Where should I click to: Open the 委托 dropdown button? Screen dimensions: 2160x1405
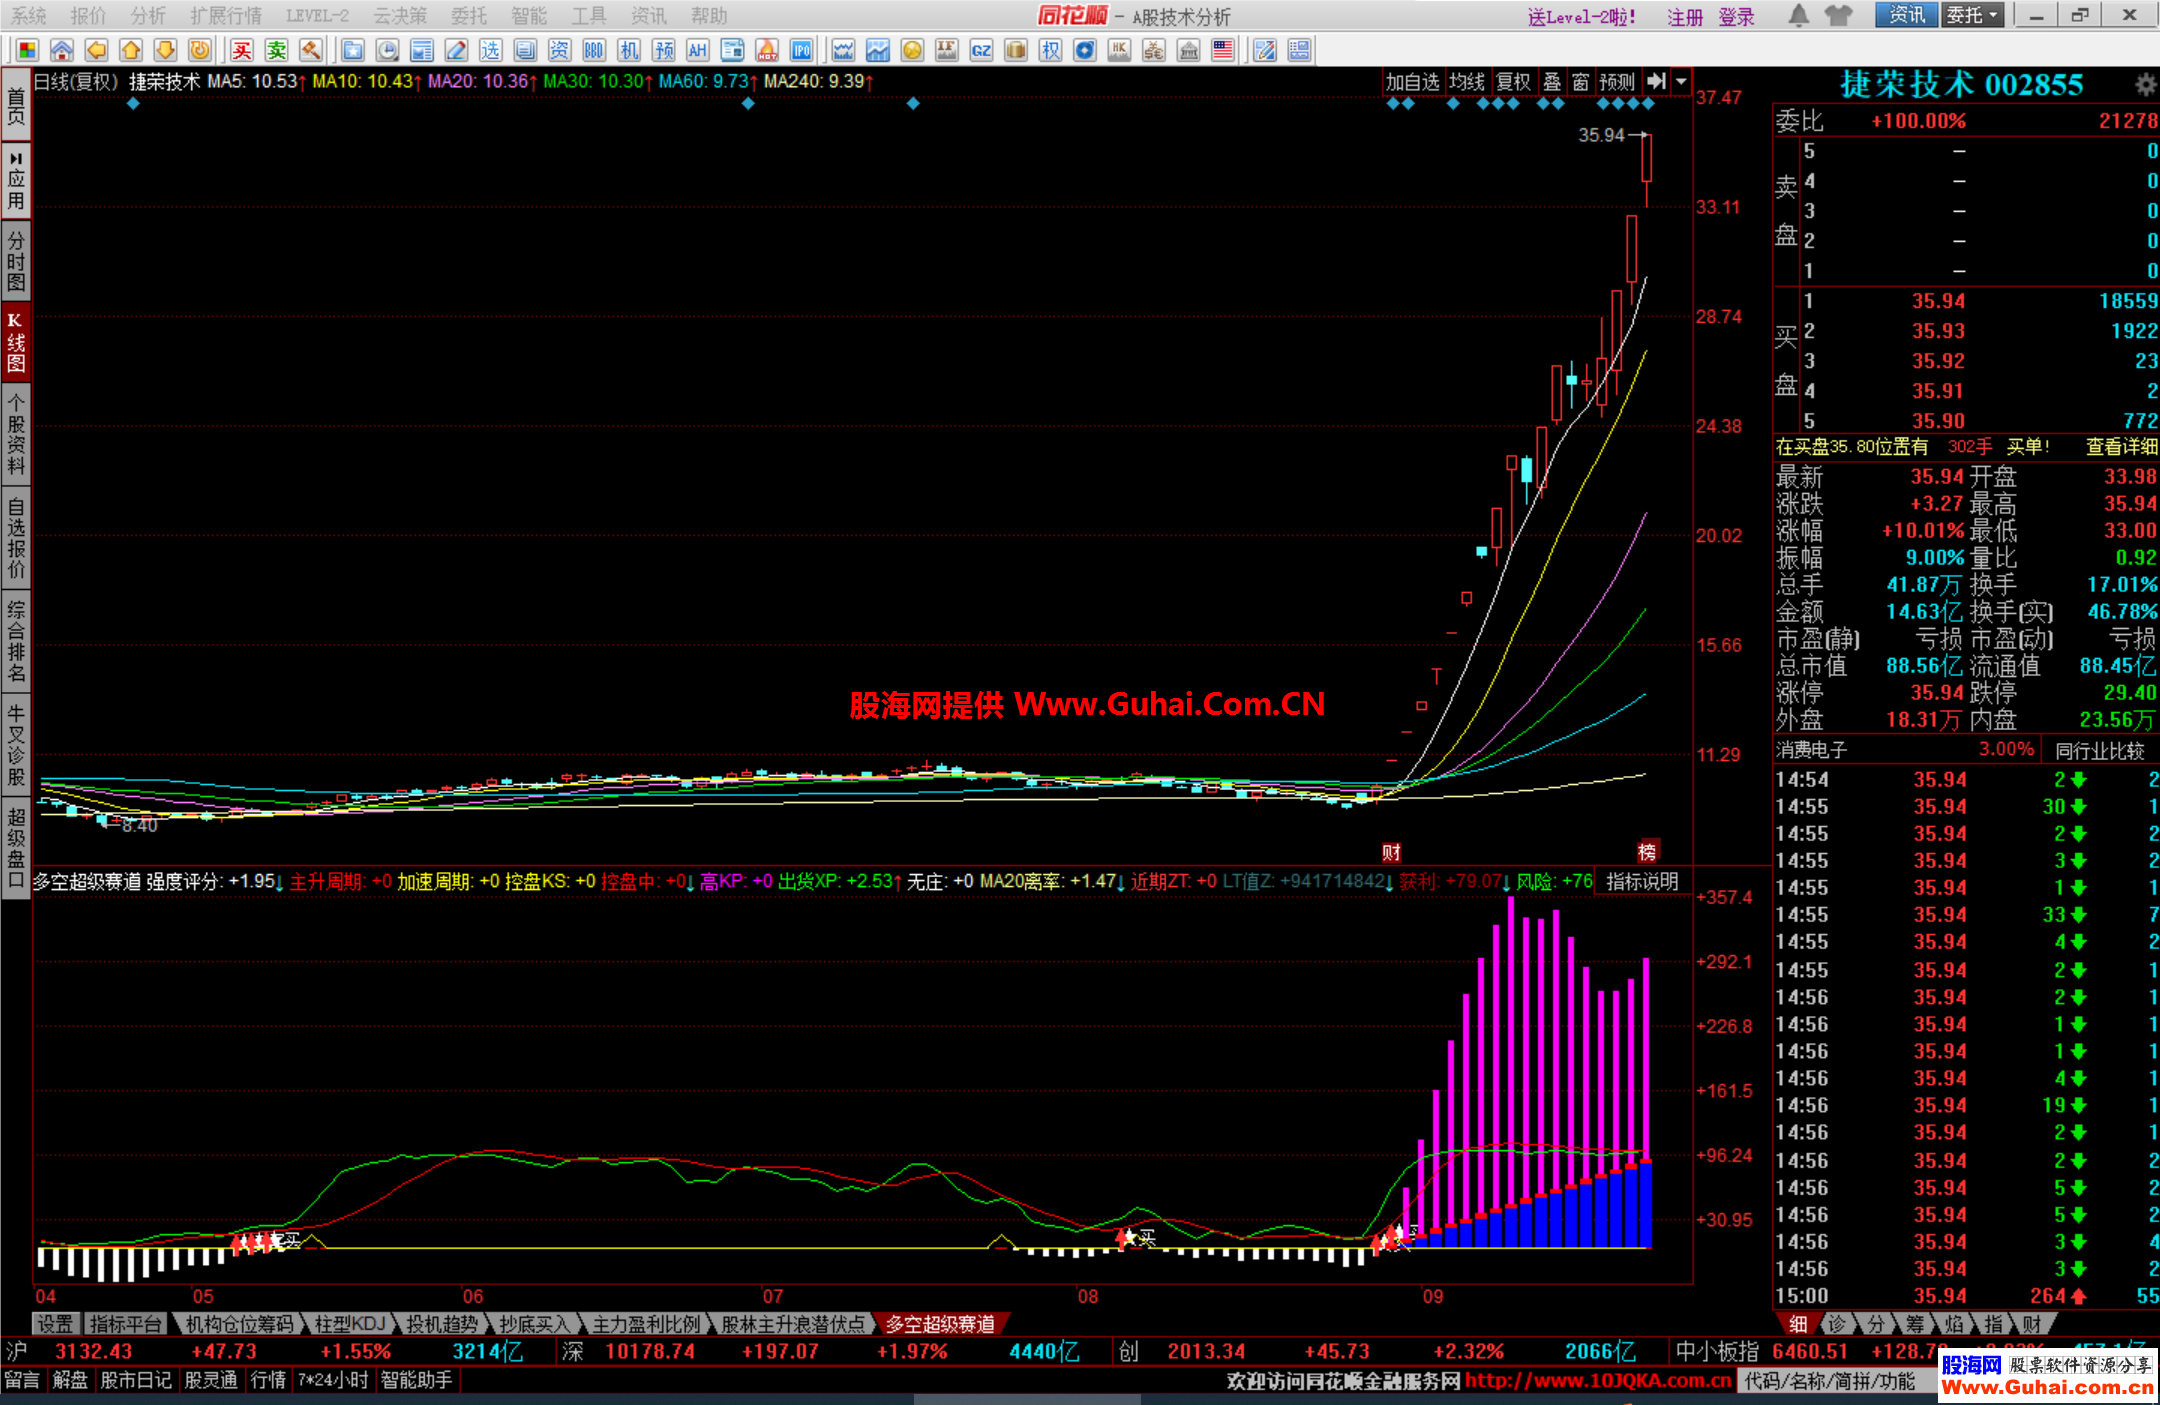pyautogui.click(x=1972, y=15)
